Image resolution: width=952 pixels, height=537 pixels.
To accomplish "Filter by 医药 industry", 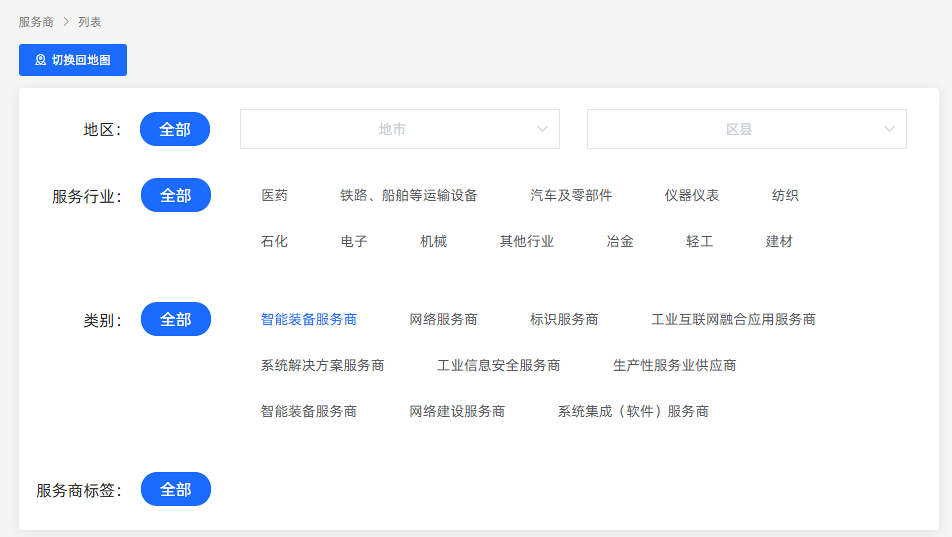I will [x=274, y=195].
